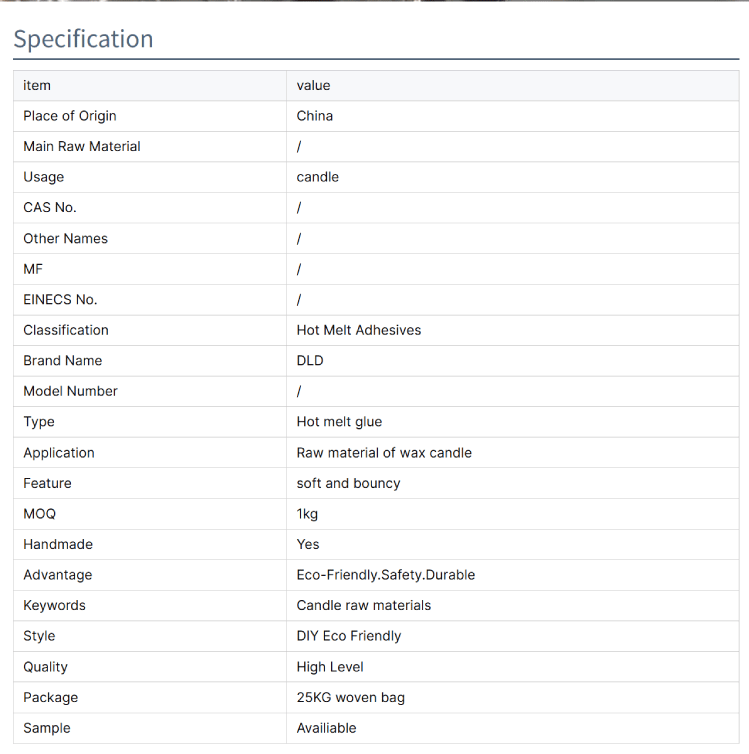Select the '1kg' MOQ value
This screenshot has height=754, width=749.
pos(308,514)
